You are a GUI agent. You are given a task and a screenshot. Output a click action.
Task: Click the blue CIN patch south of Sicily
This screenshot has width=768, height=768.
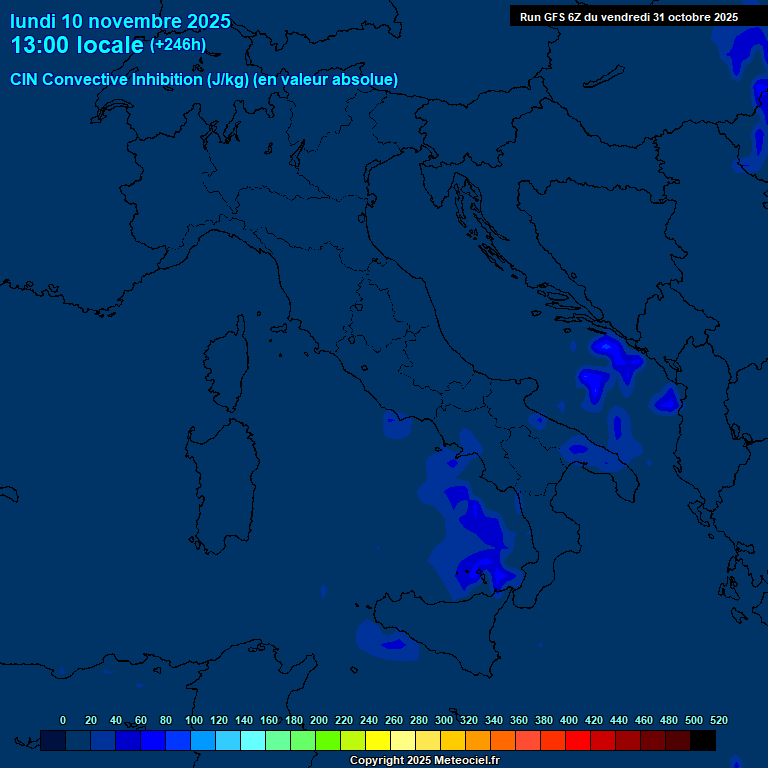[390, 640]
